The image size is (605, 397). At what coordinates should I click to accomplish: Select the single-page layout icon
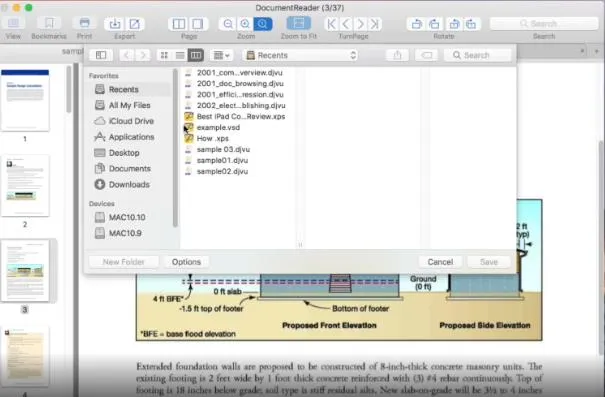198,24
